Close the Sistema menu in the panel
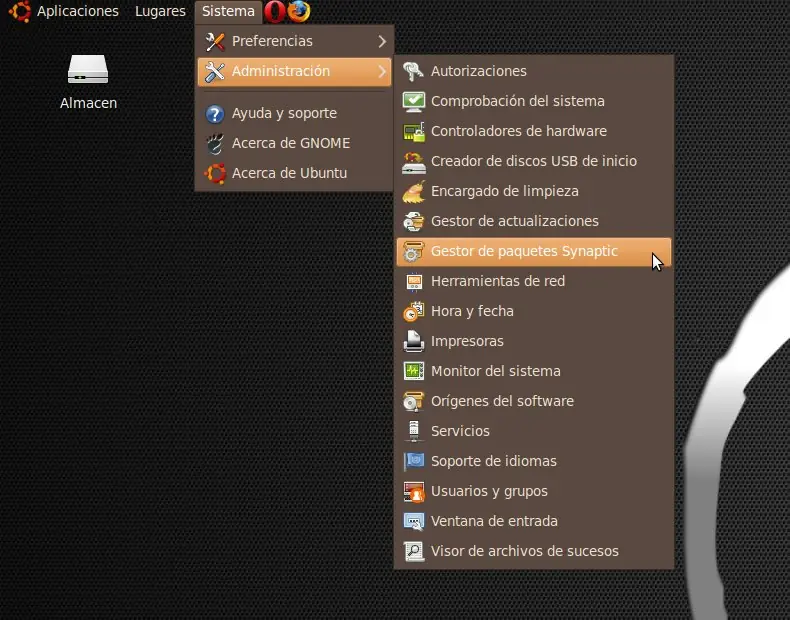This screenshot has width=790, height=620. (228, 11)
